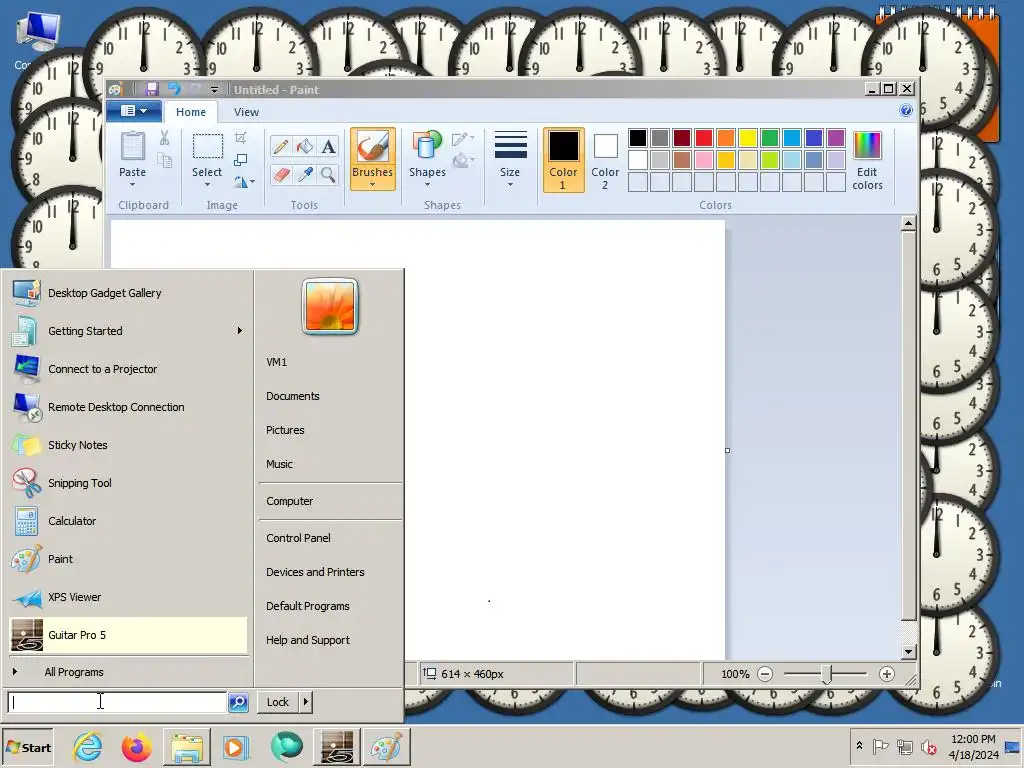Click the search magnifier button in Start menu
The height and width of the screenshot is (768, 1024).
pos(238,702)
